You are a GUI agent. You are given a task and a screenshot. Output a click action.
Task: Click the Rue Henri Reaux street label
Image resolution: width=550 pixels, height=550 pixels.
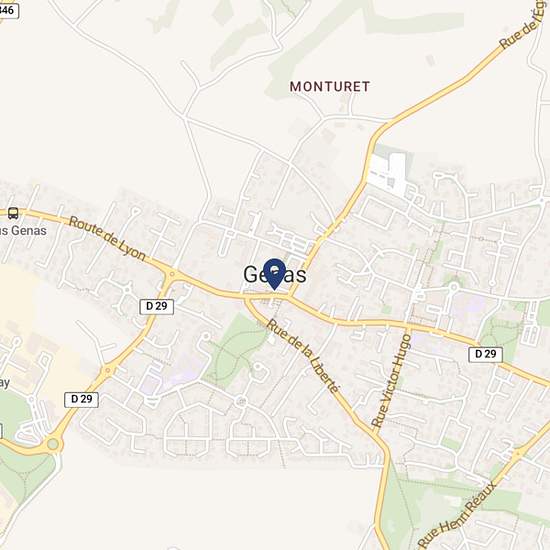tap(458, 515)
